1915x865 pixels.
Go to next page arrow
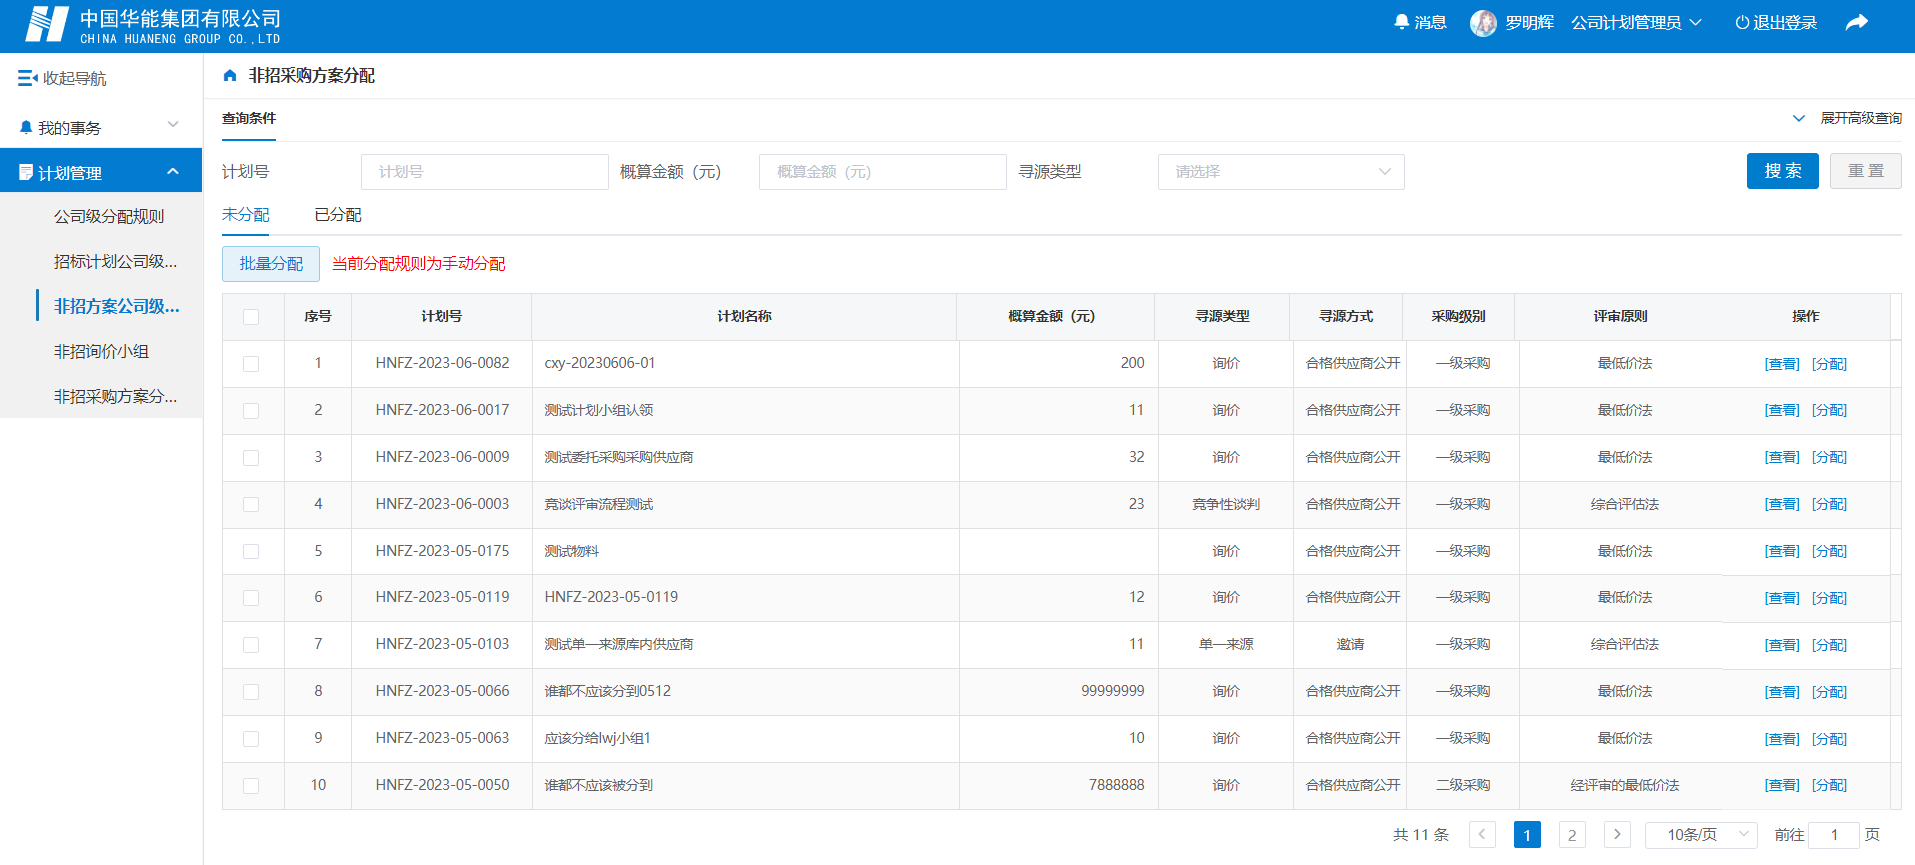click(1617, 835)
